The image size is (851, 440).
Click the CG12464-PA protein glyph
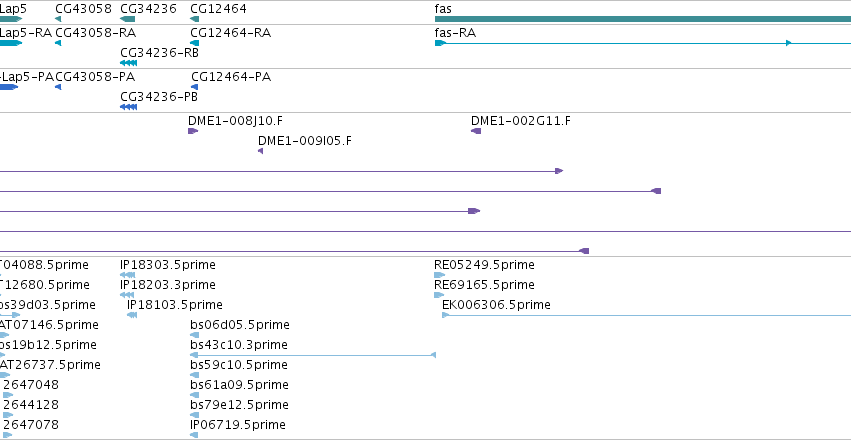tap(195, 87)
